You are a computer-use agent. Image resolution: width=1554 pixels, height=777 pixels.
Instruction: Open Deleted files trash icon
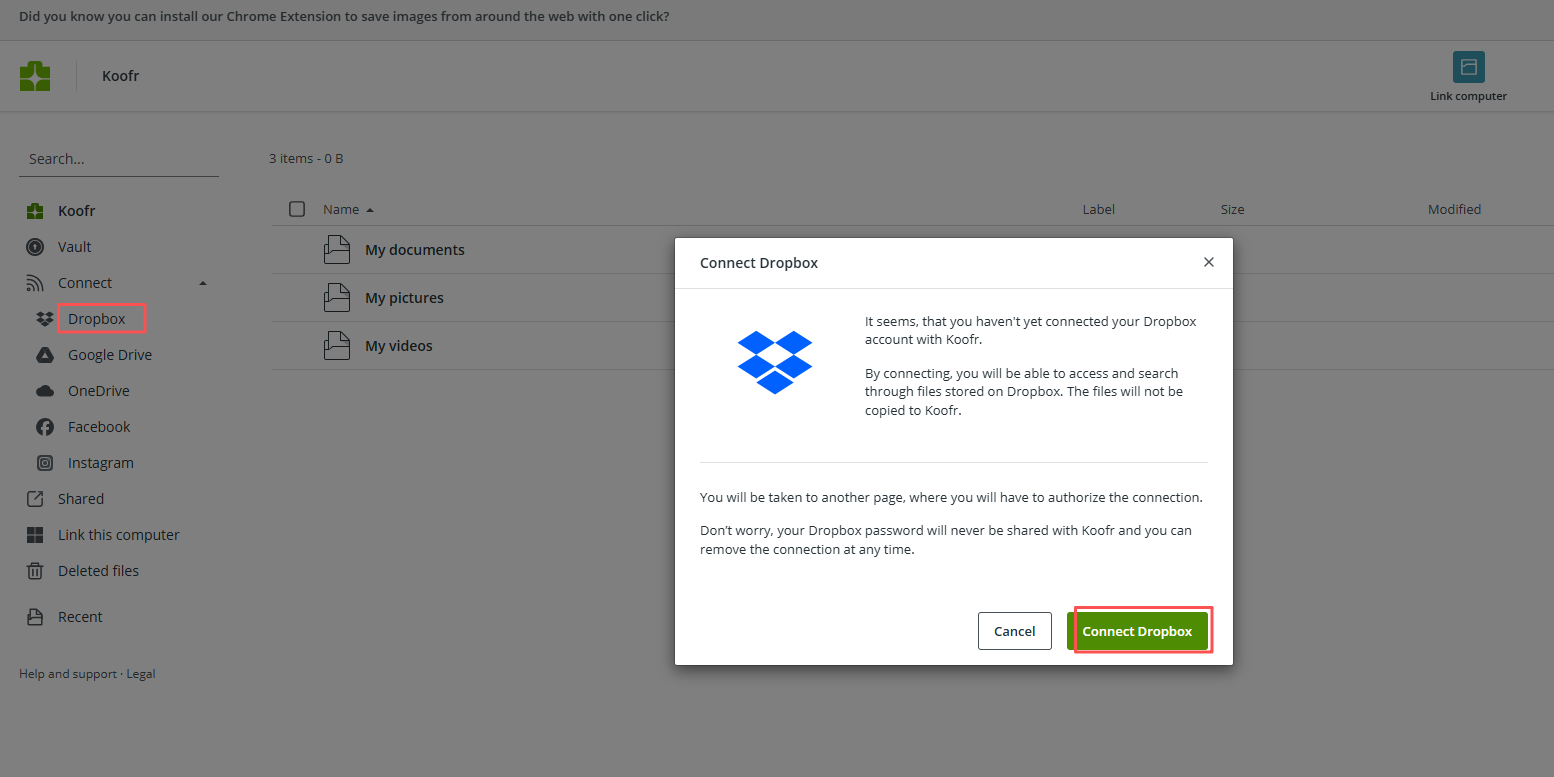click(35, 571)
